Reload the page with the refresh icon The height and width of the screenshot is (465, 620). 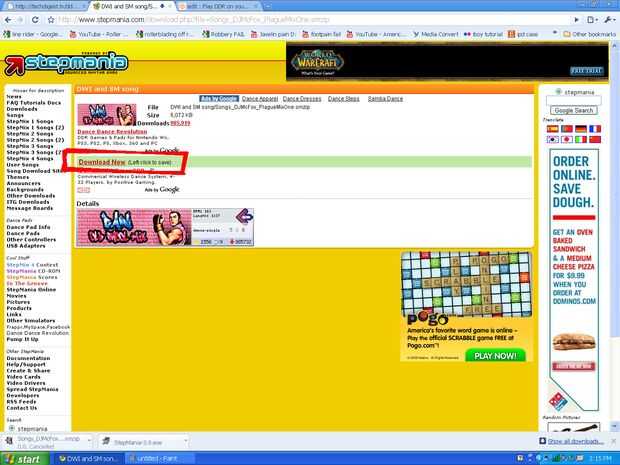click(x=35, y=20)
